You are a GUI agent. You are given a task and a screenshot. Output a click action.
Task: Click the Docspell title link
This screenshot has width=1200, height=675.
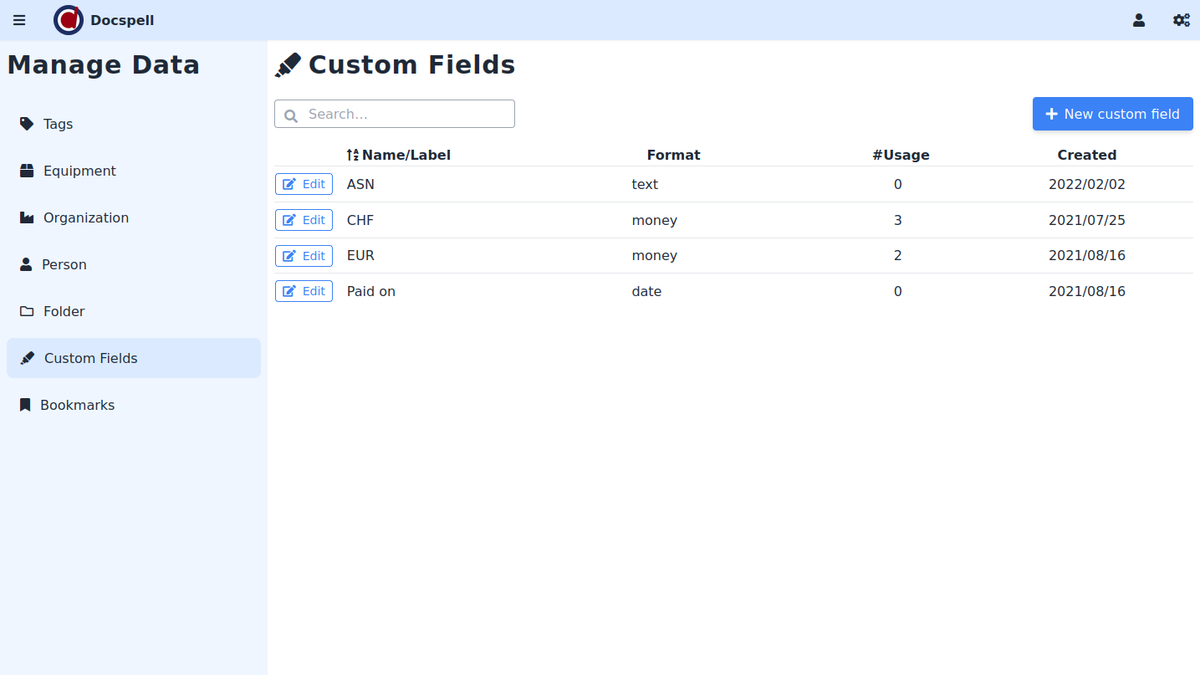click(x=122, y=20)
